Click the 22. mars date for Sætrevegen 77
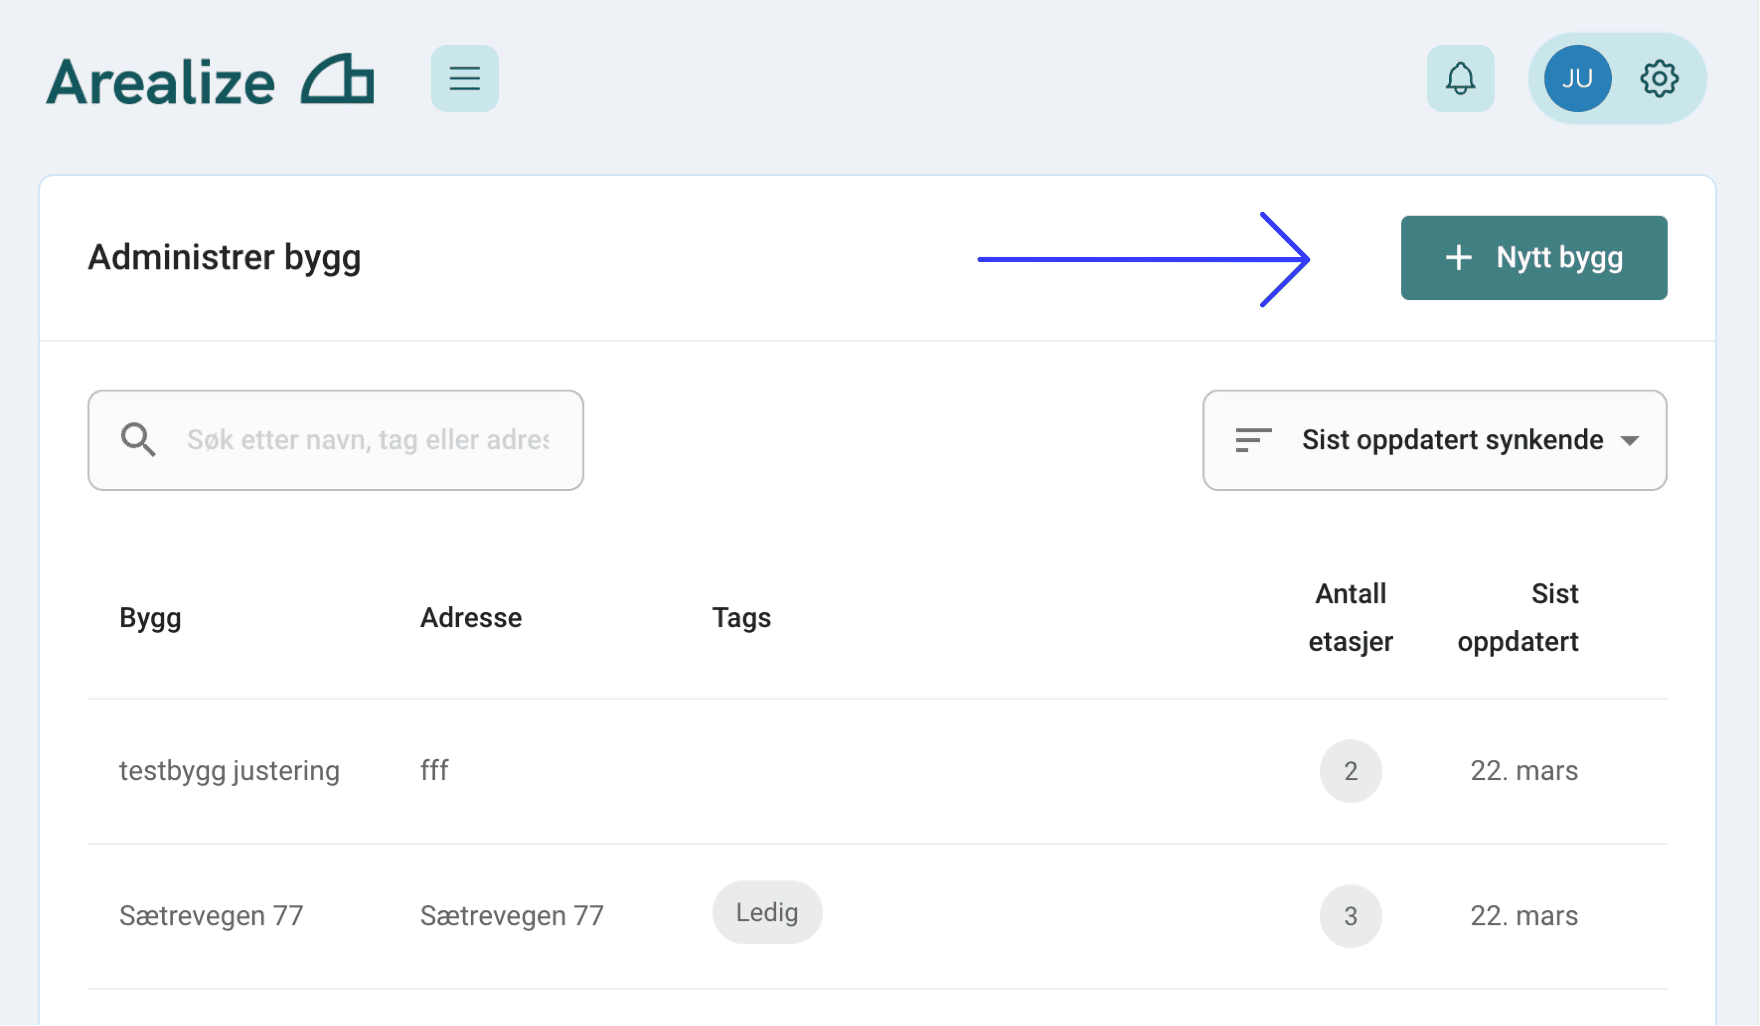This screenshot has height=1026, width=1760. 1524,916
